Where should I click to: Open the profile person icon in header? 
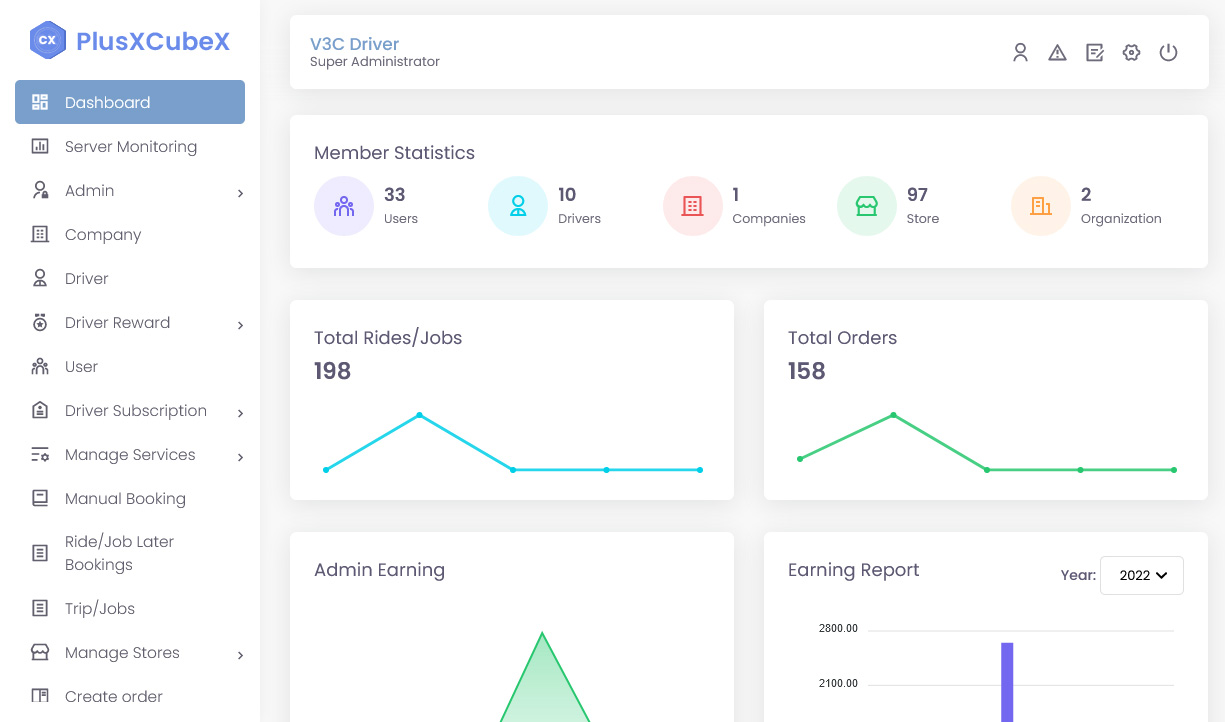tap(1020, 52)
